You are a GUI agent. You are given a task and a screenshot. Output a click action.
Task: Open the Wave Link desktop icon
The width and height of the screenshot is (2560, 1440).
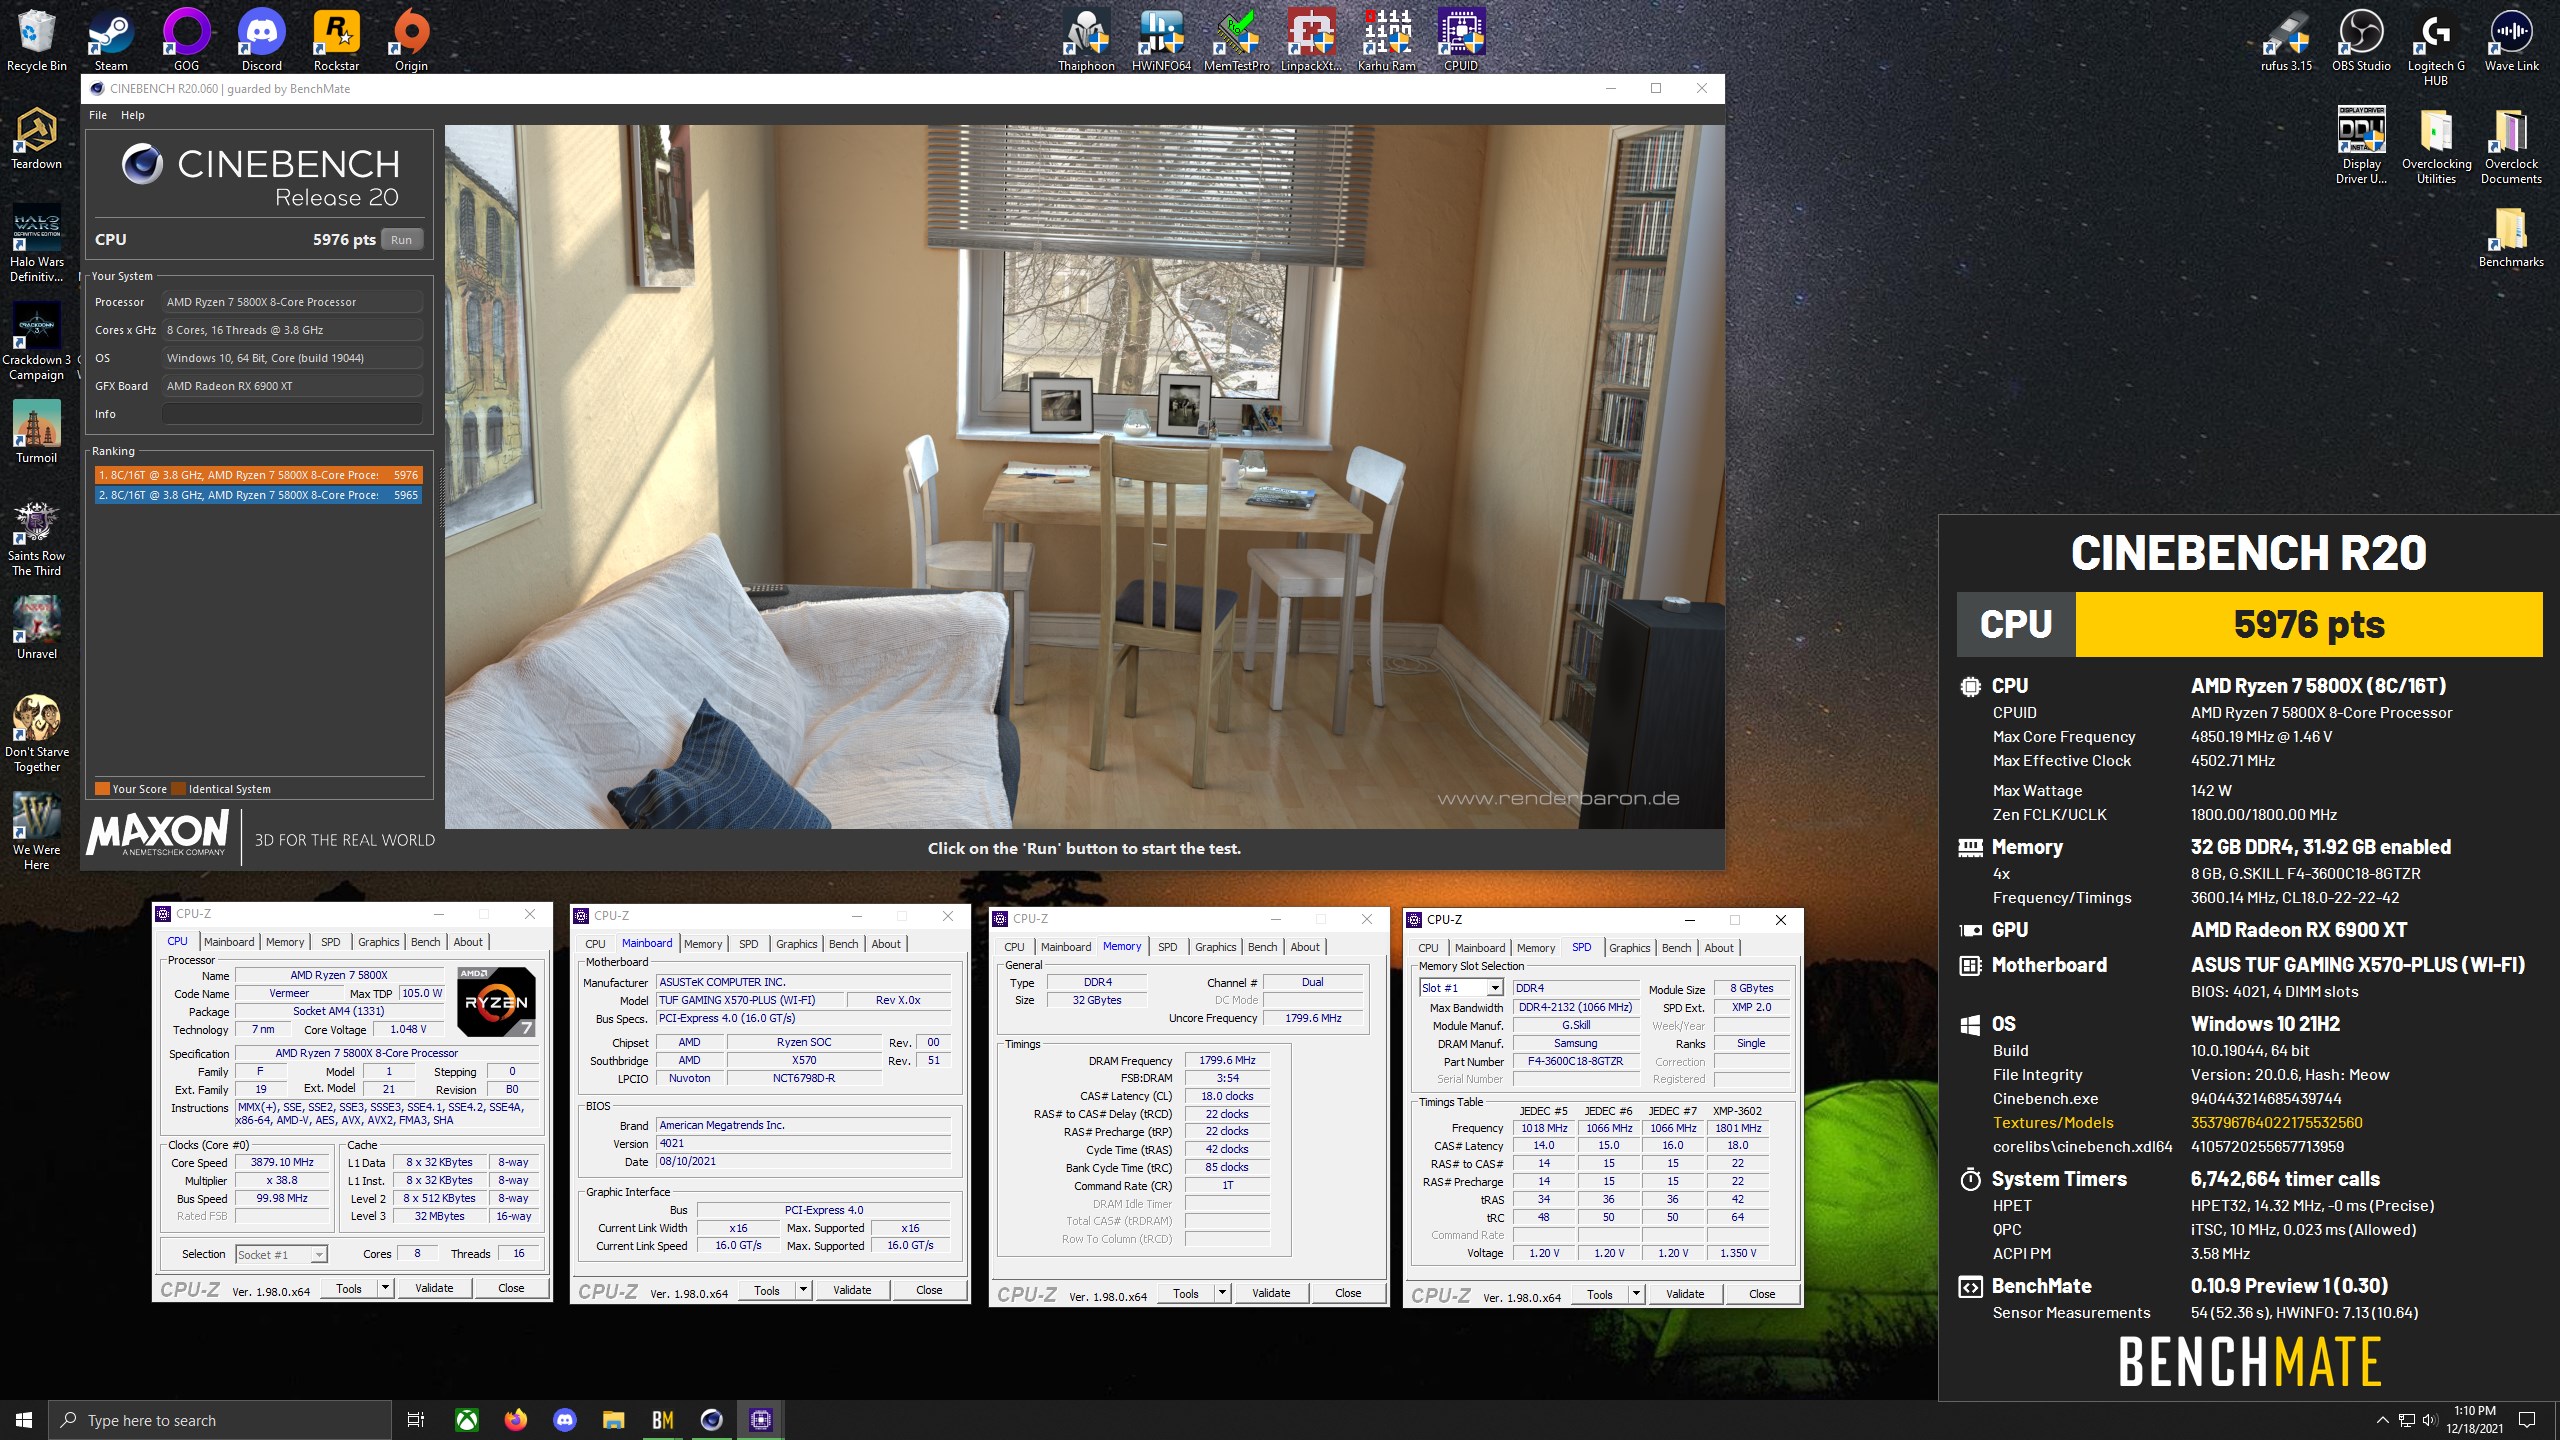click(x=2511, y=41)
